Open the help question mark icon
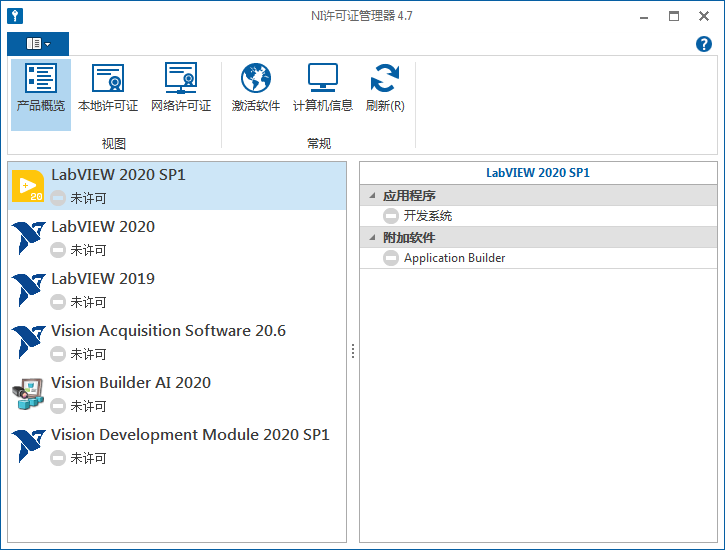 tap(703, 44)
